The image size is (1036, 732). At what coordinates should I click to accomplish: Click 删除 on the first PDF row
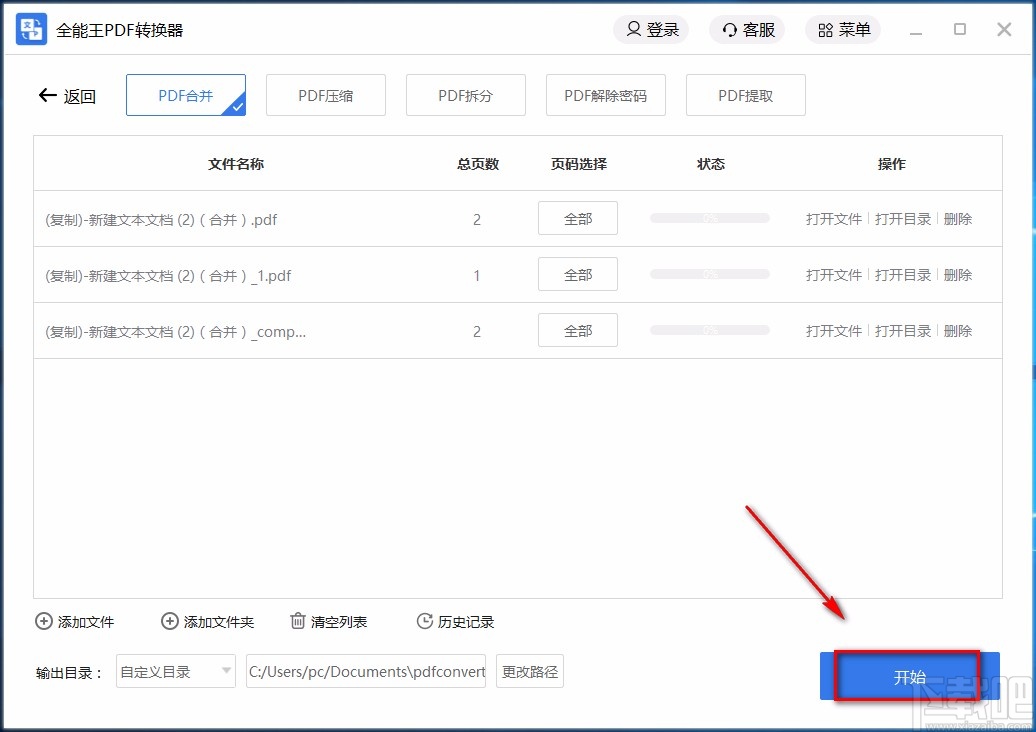pyautogui.click(x=957, y=218)
